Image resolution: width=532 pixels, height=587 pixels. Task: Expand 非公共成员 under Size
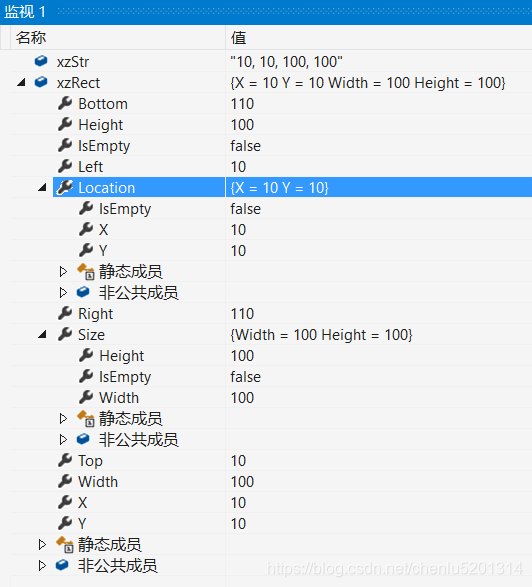click(63, 439)
